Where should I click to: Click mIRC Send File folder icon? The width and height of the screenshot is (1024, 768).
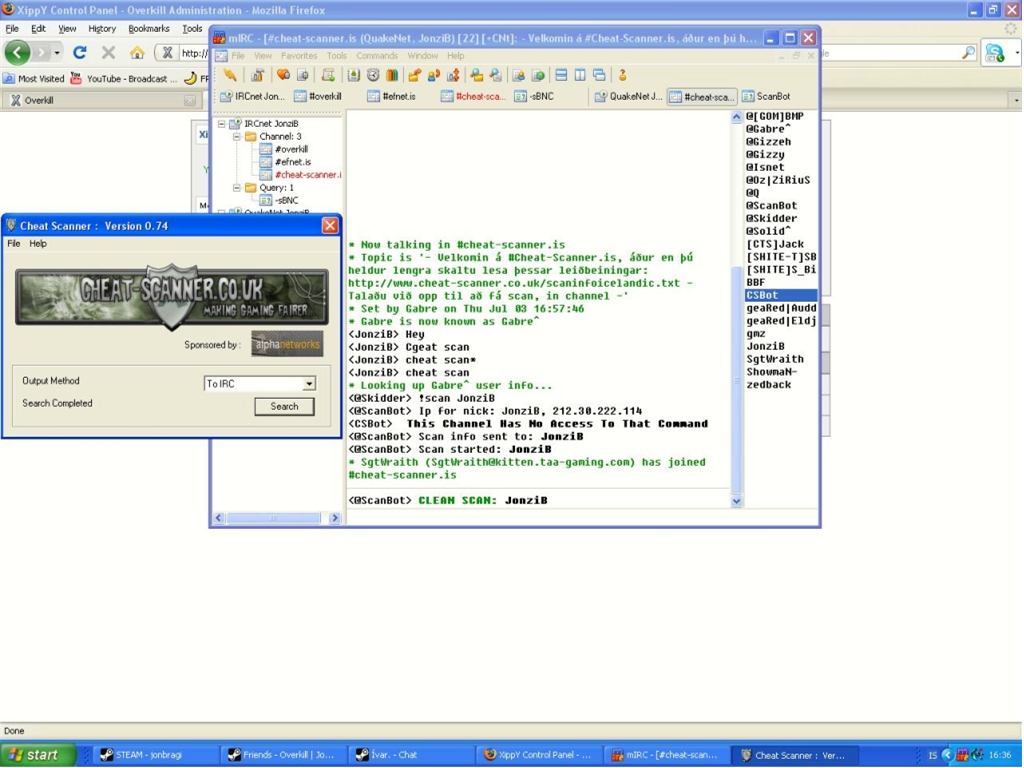point(414,75)
